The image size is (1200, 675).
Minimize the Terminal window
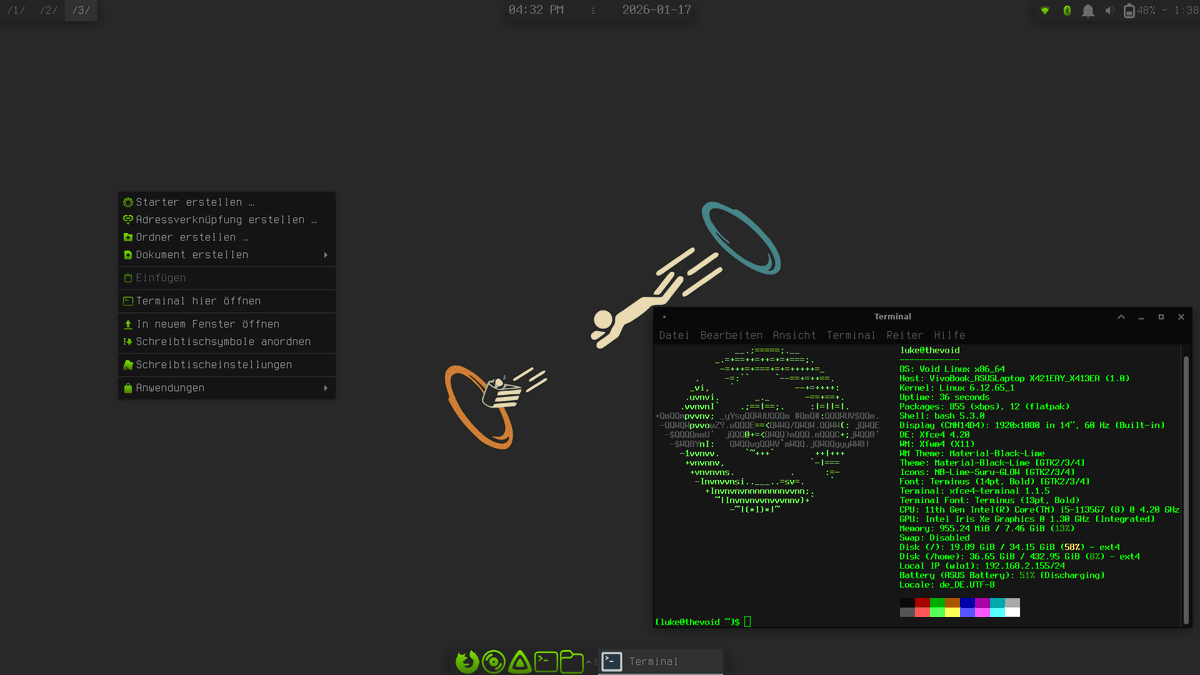(x=1141, y=317)
